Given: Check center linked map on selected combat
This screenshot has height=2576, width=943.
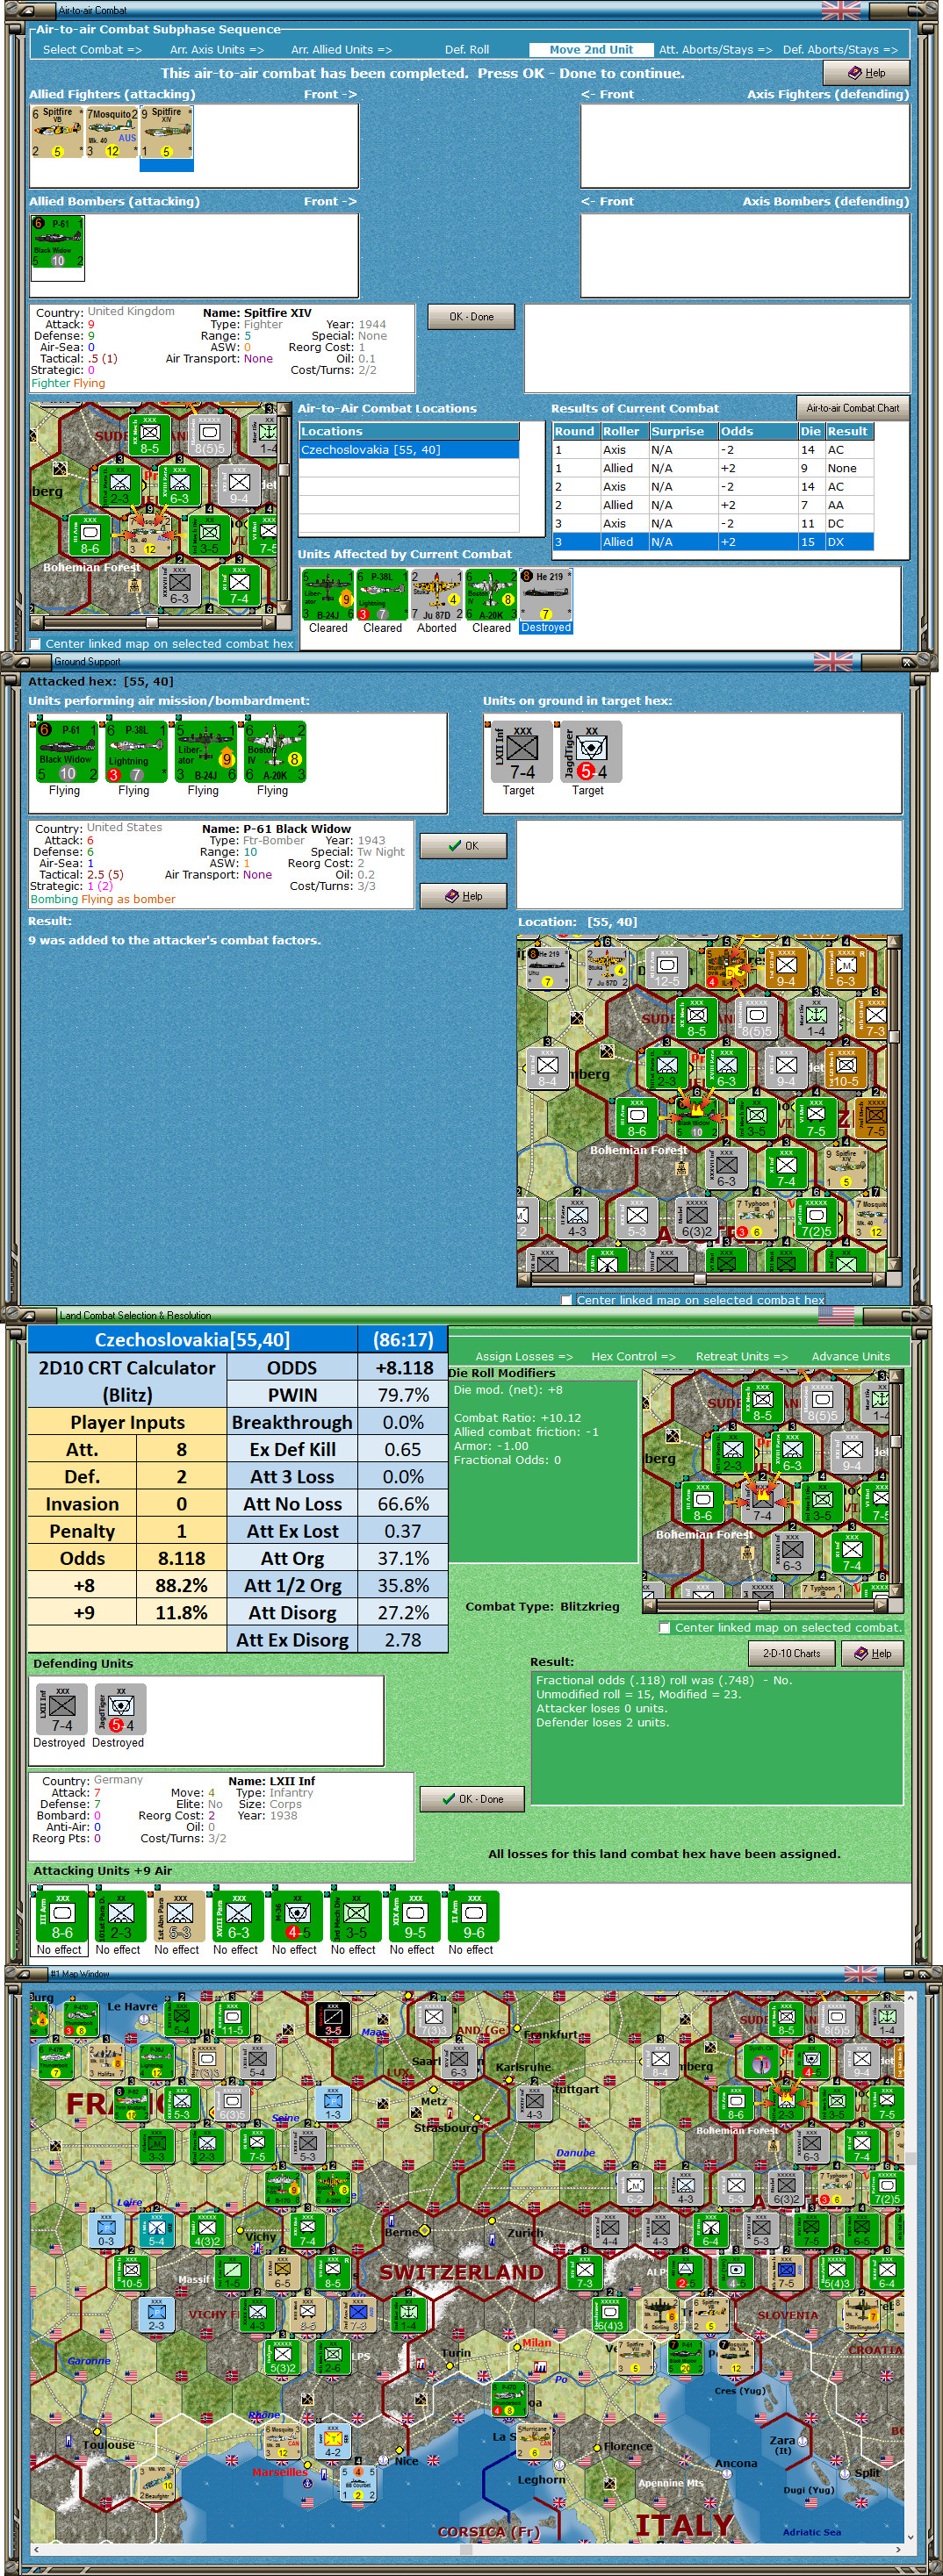Looking at the screenshot, I should [665, 1627].
